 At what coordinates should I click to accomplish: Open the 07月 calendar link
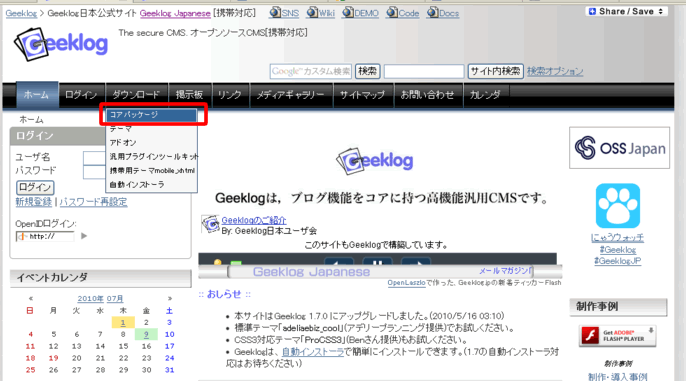coord(115,299)
